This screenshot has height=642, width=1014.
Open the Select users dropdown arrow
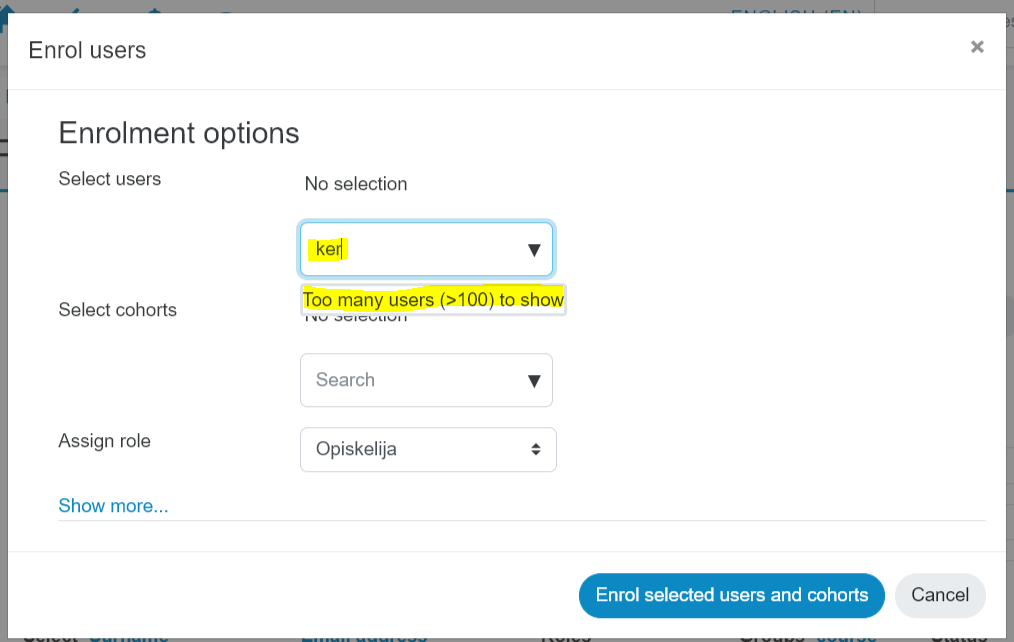[534, 250]
